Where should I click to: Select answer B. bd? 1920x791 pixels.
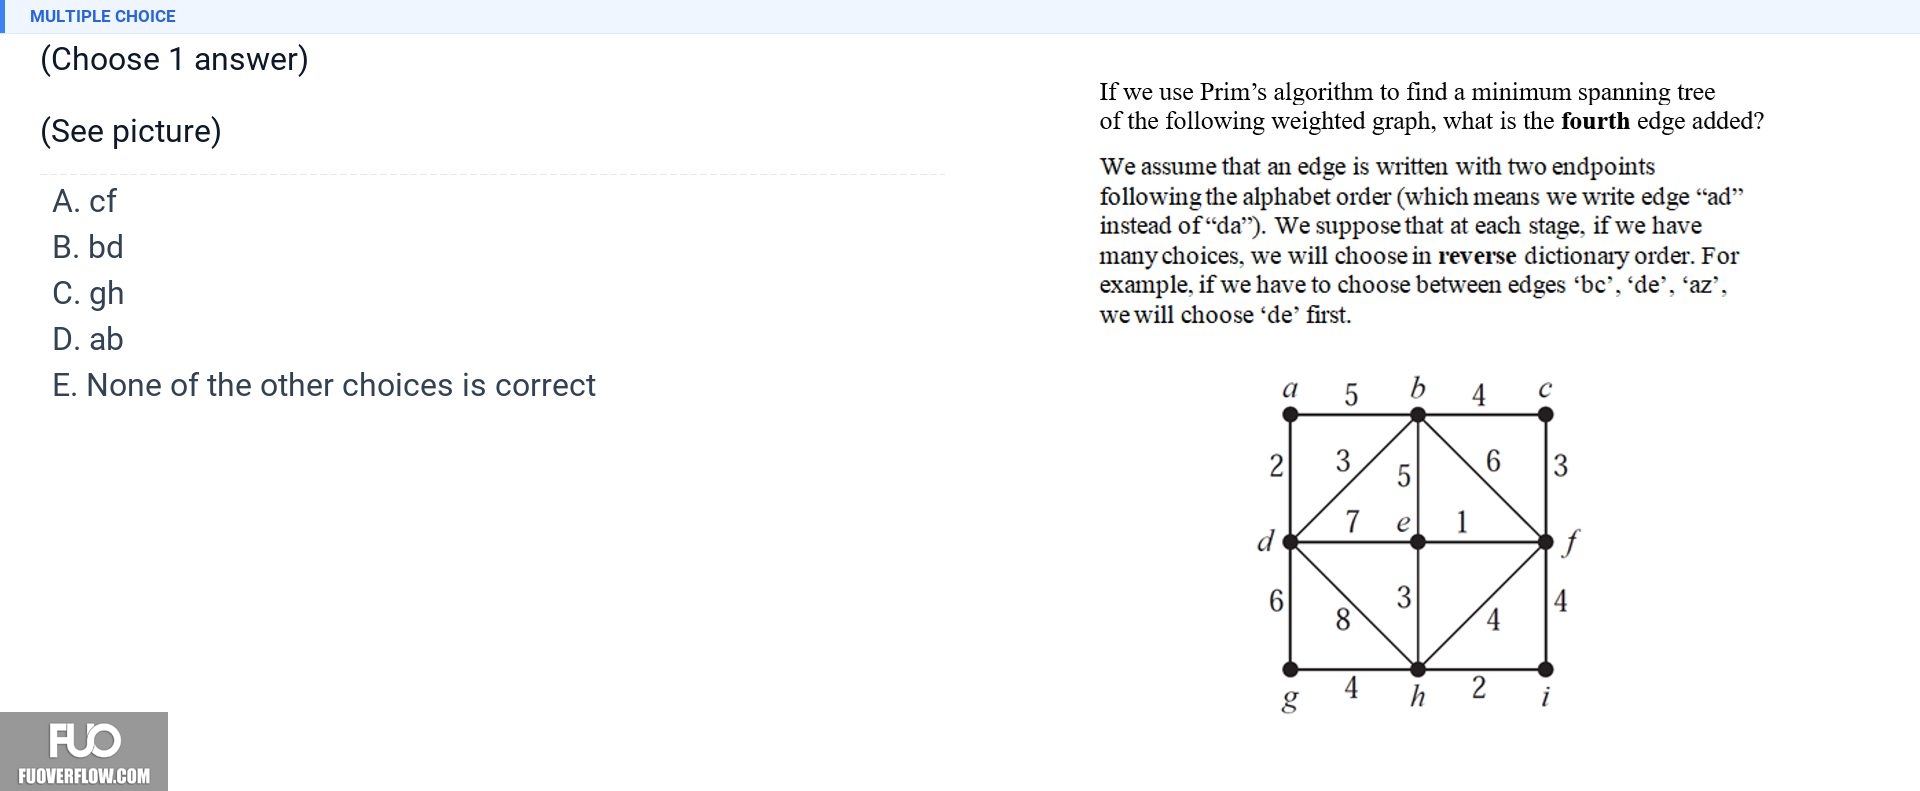point(88,247)
